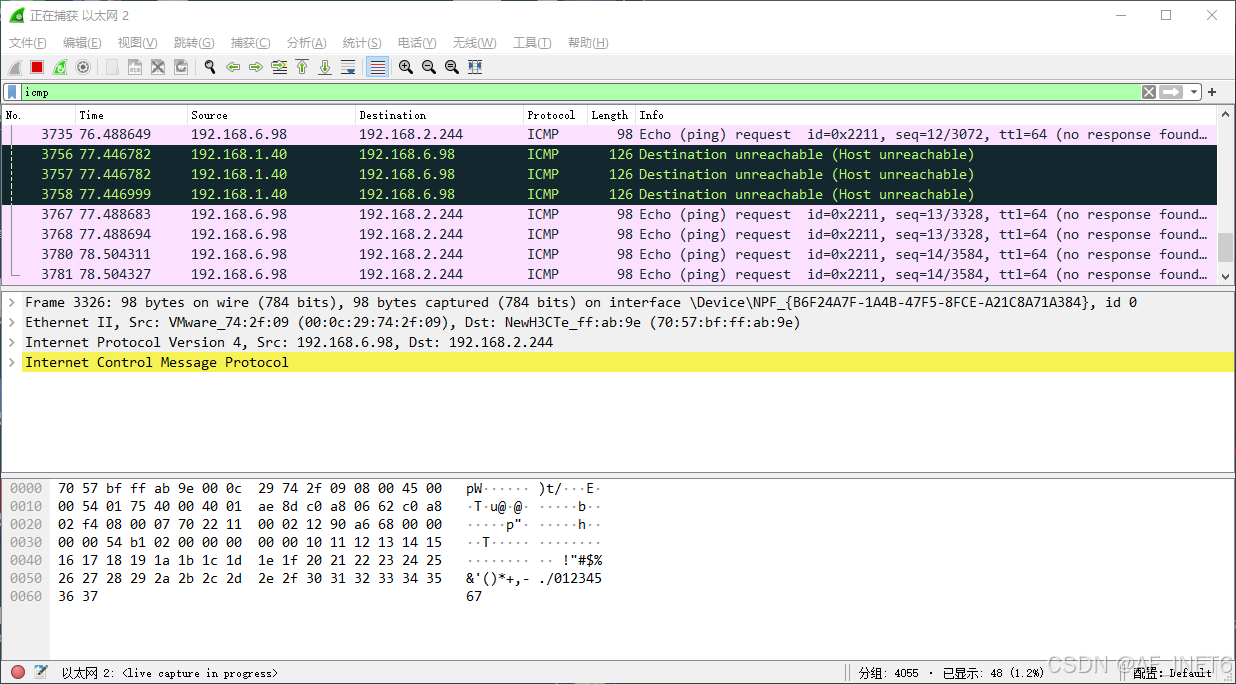1236x684 pixels.
Task: Zoom out the main window text
Action: tap(429, 67)
